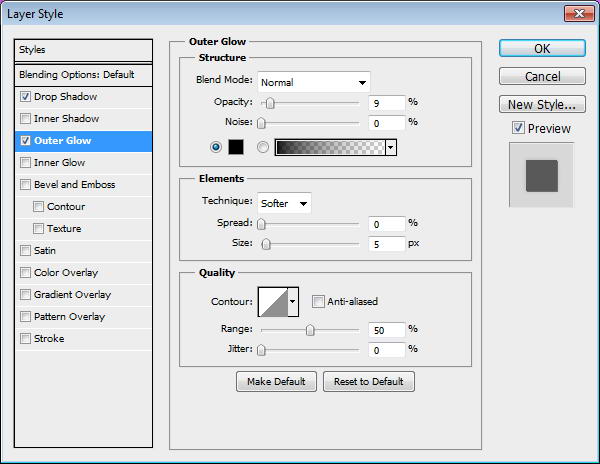The image size is (600, 464).
Task: Click Reset to Default button
Action: 368,381
